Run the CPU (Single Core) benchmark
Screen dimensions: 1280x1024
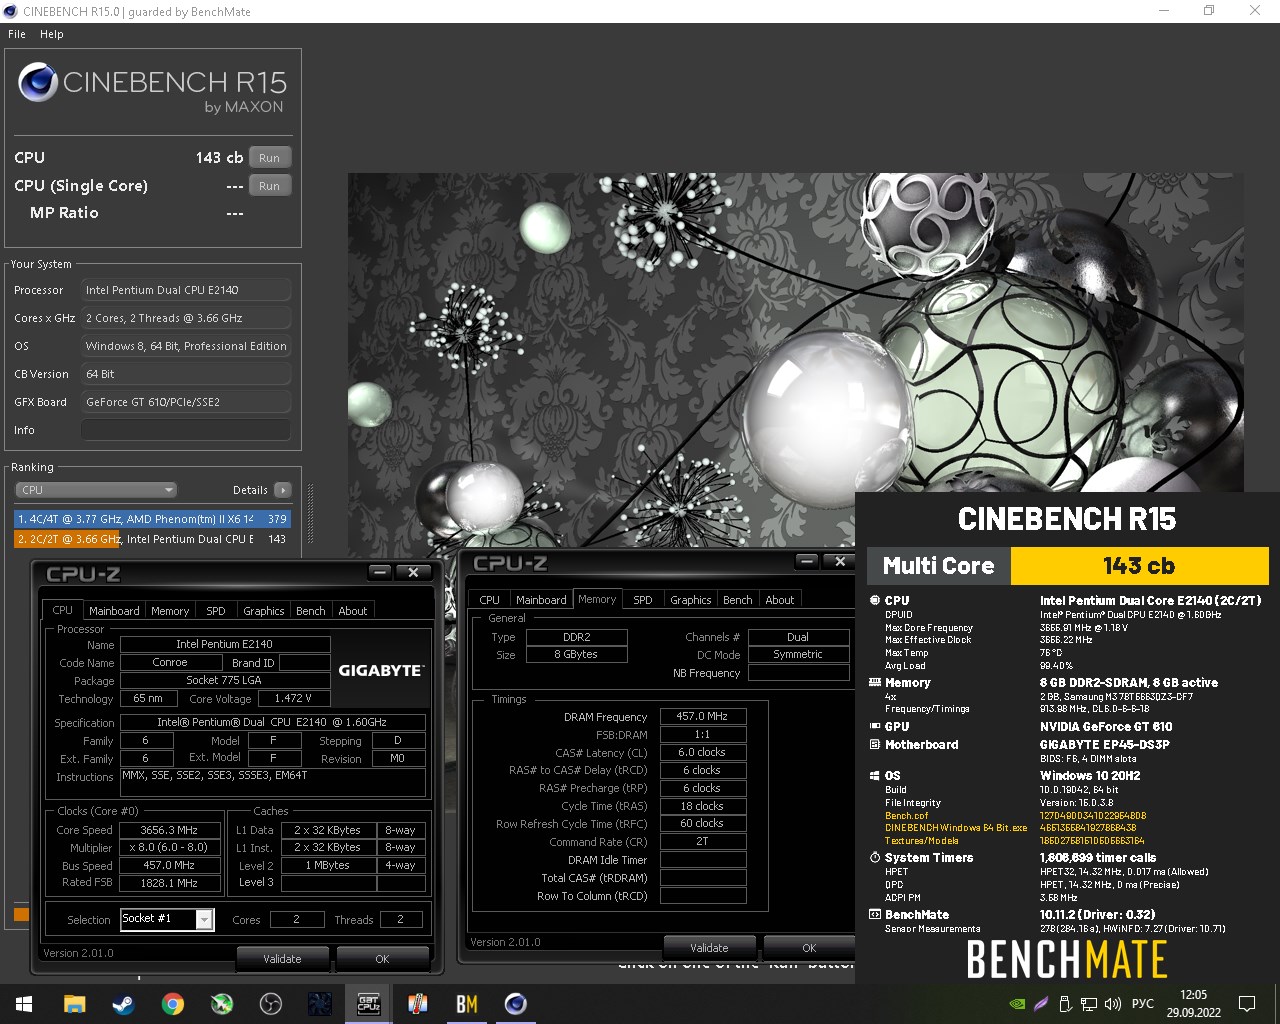click(270, 186)
